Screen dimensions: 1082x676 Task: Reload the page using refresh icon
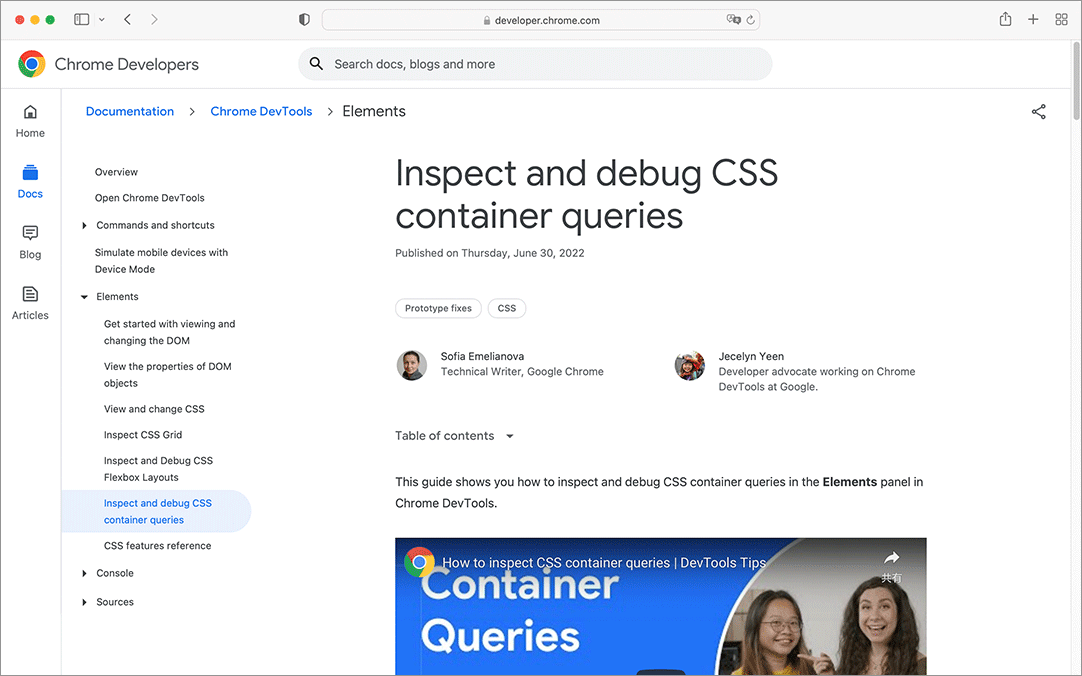click(750, 20)
